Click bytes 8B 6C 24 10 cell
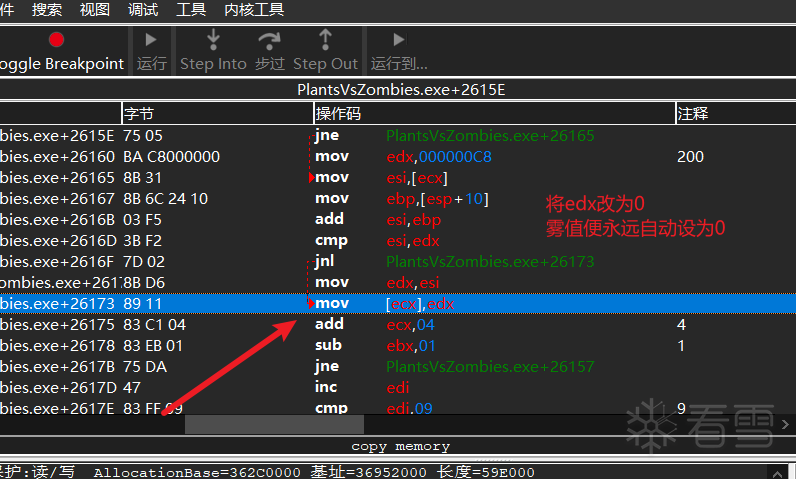This screenshot has height=479, width=796. click(x=165, y=198)
